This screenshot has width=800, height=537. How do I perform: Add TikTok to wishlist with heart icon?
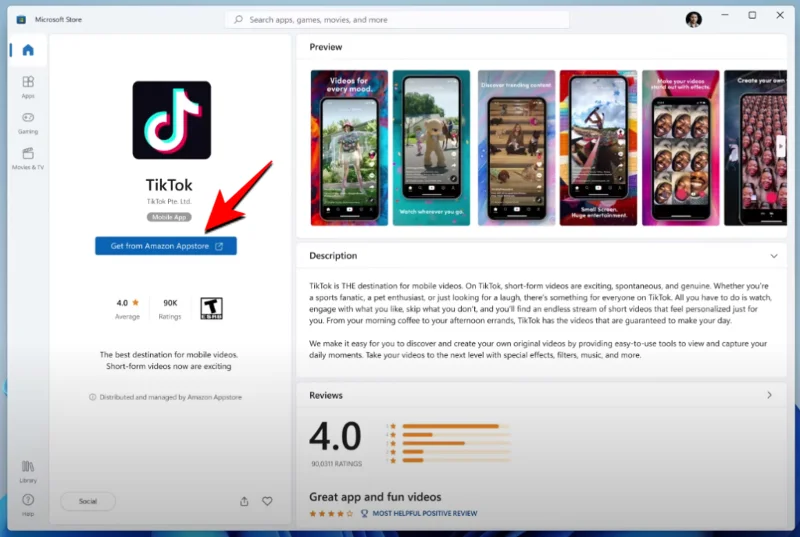267,501
